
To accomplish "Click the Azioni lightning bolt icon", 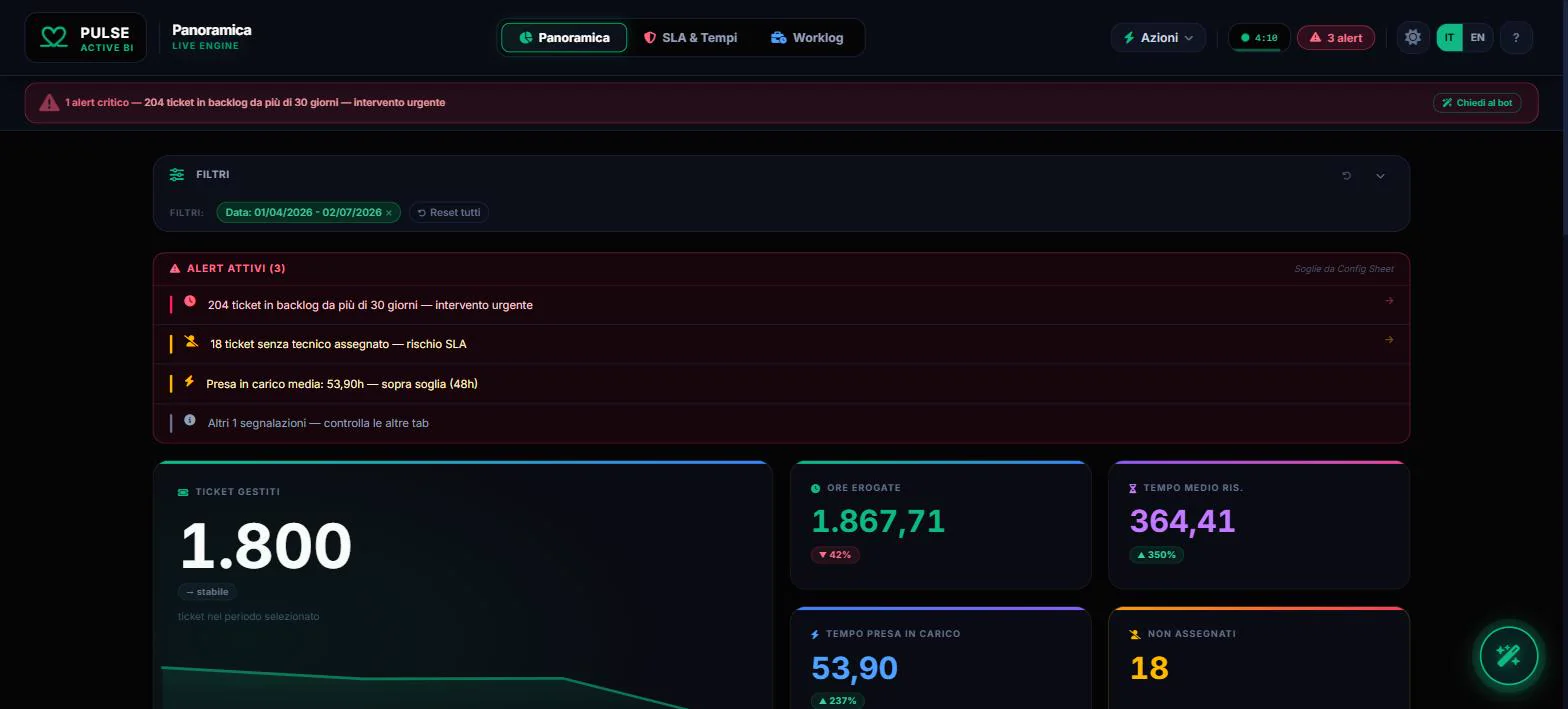I will coord(1129,38).
